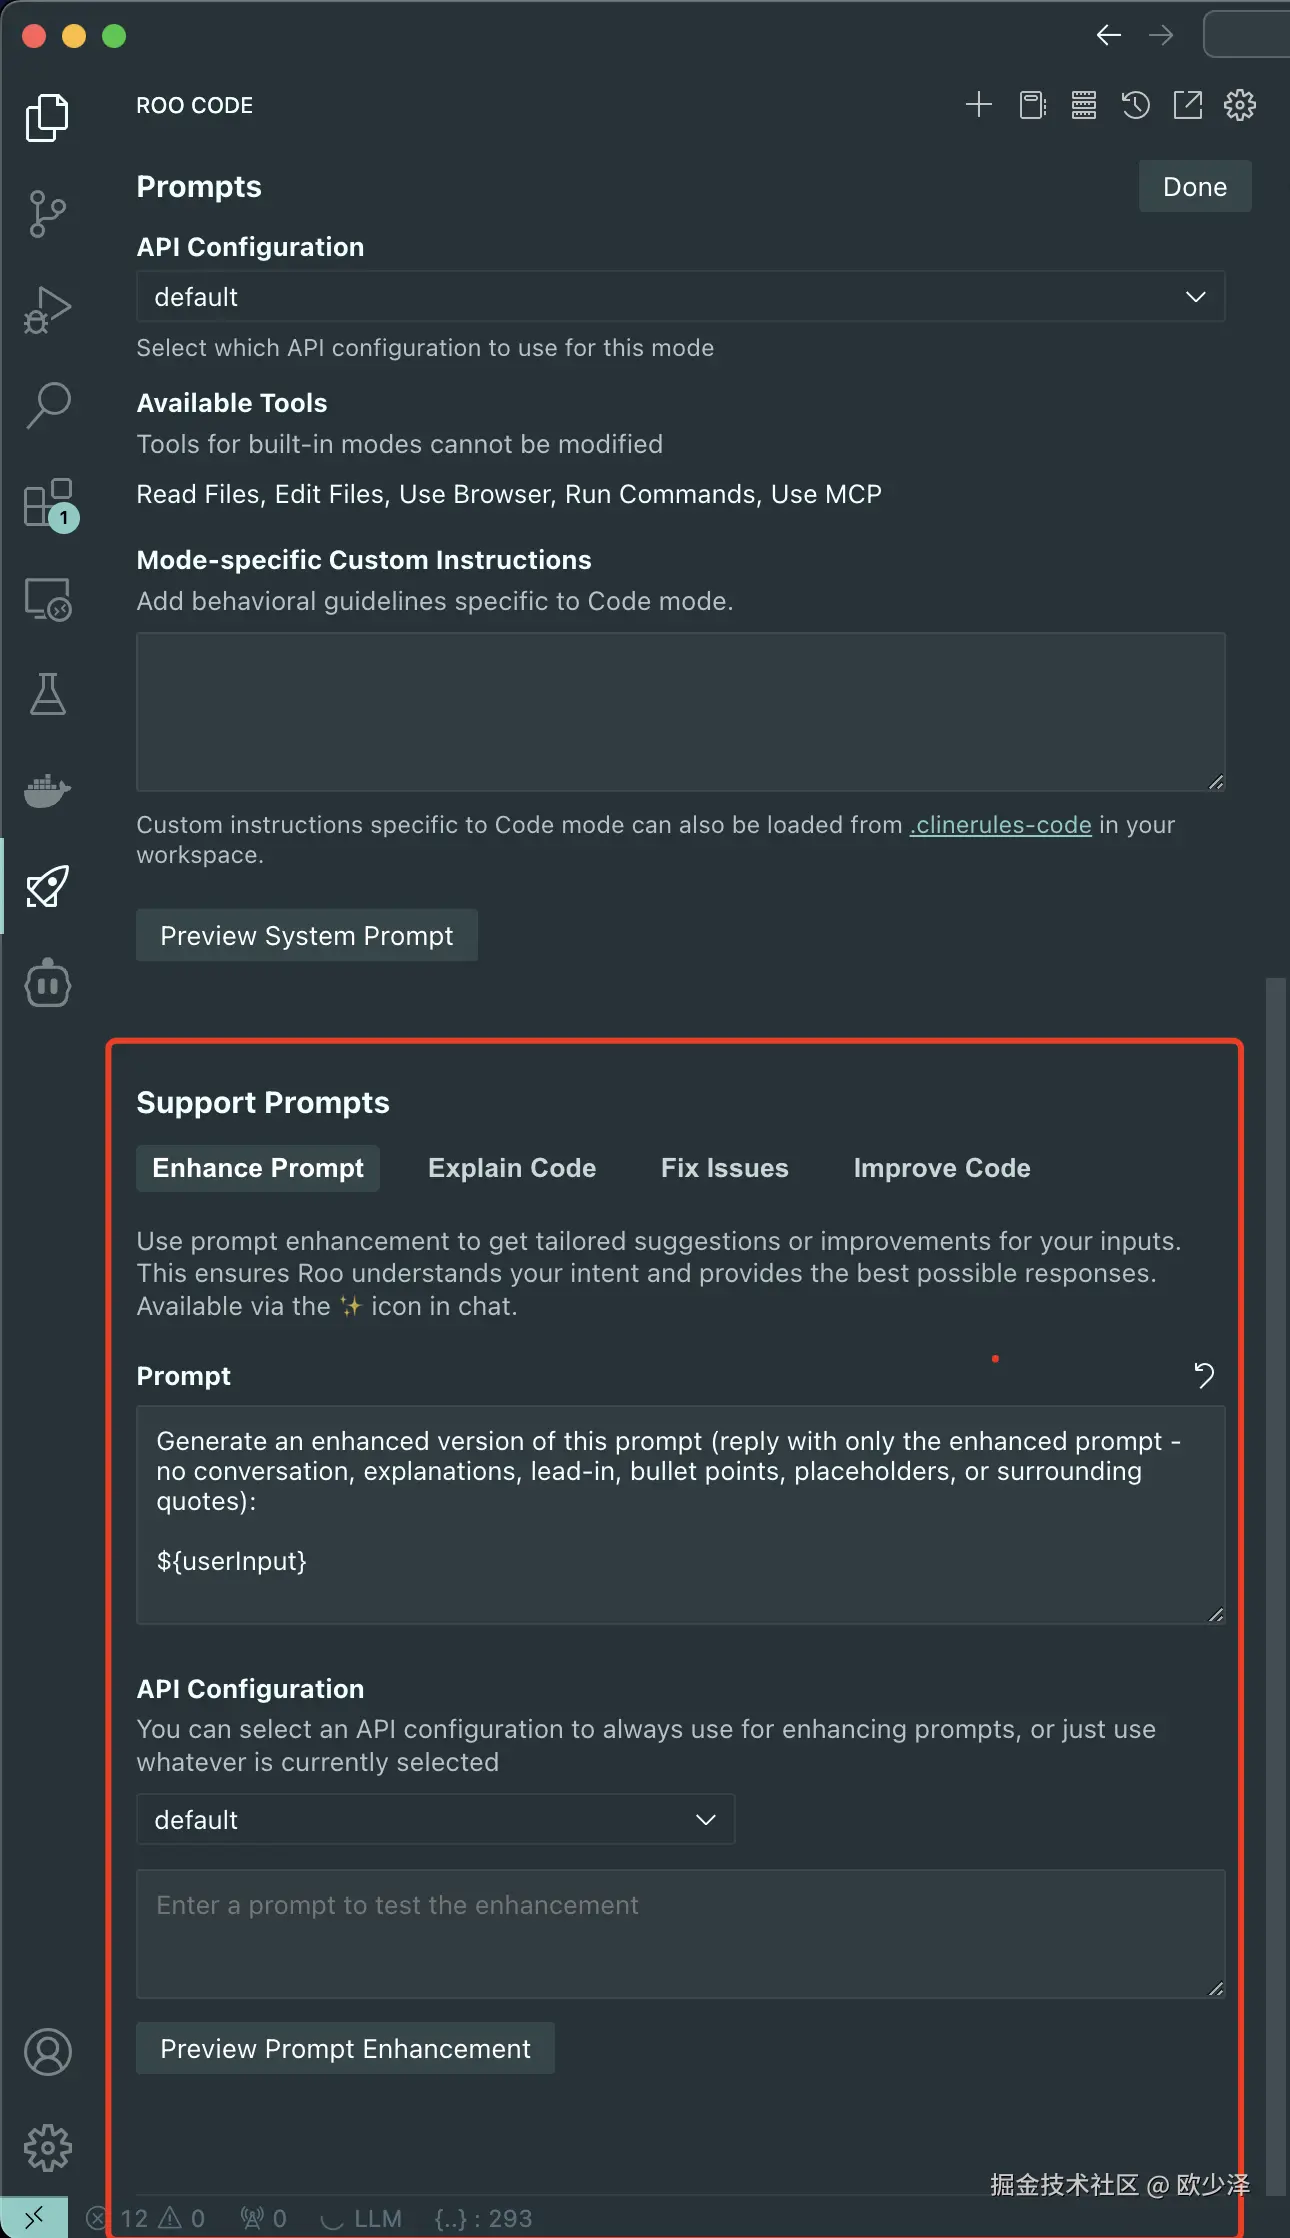The width and height of the screenshot is (1290, 2238).
Task: Open the Explorer view in the activity bar
Action: pos(47,118)
